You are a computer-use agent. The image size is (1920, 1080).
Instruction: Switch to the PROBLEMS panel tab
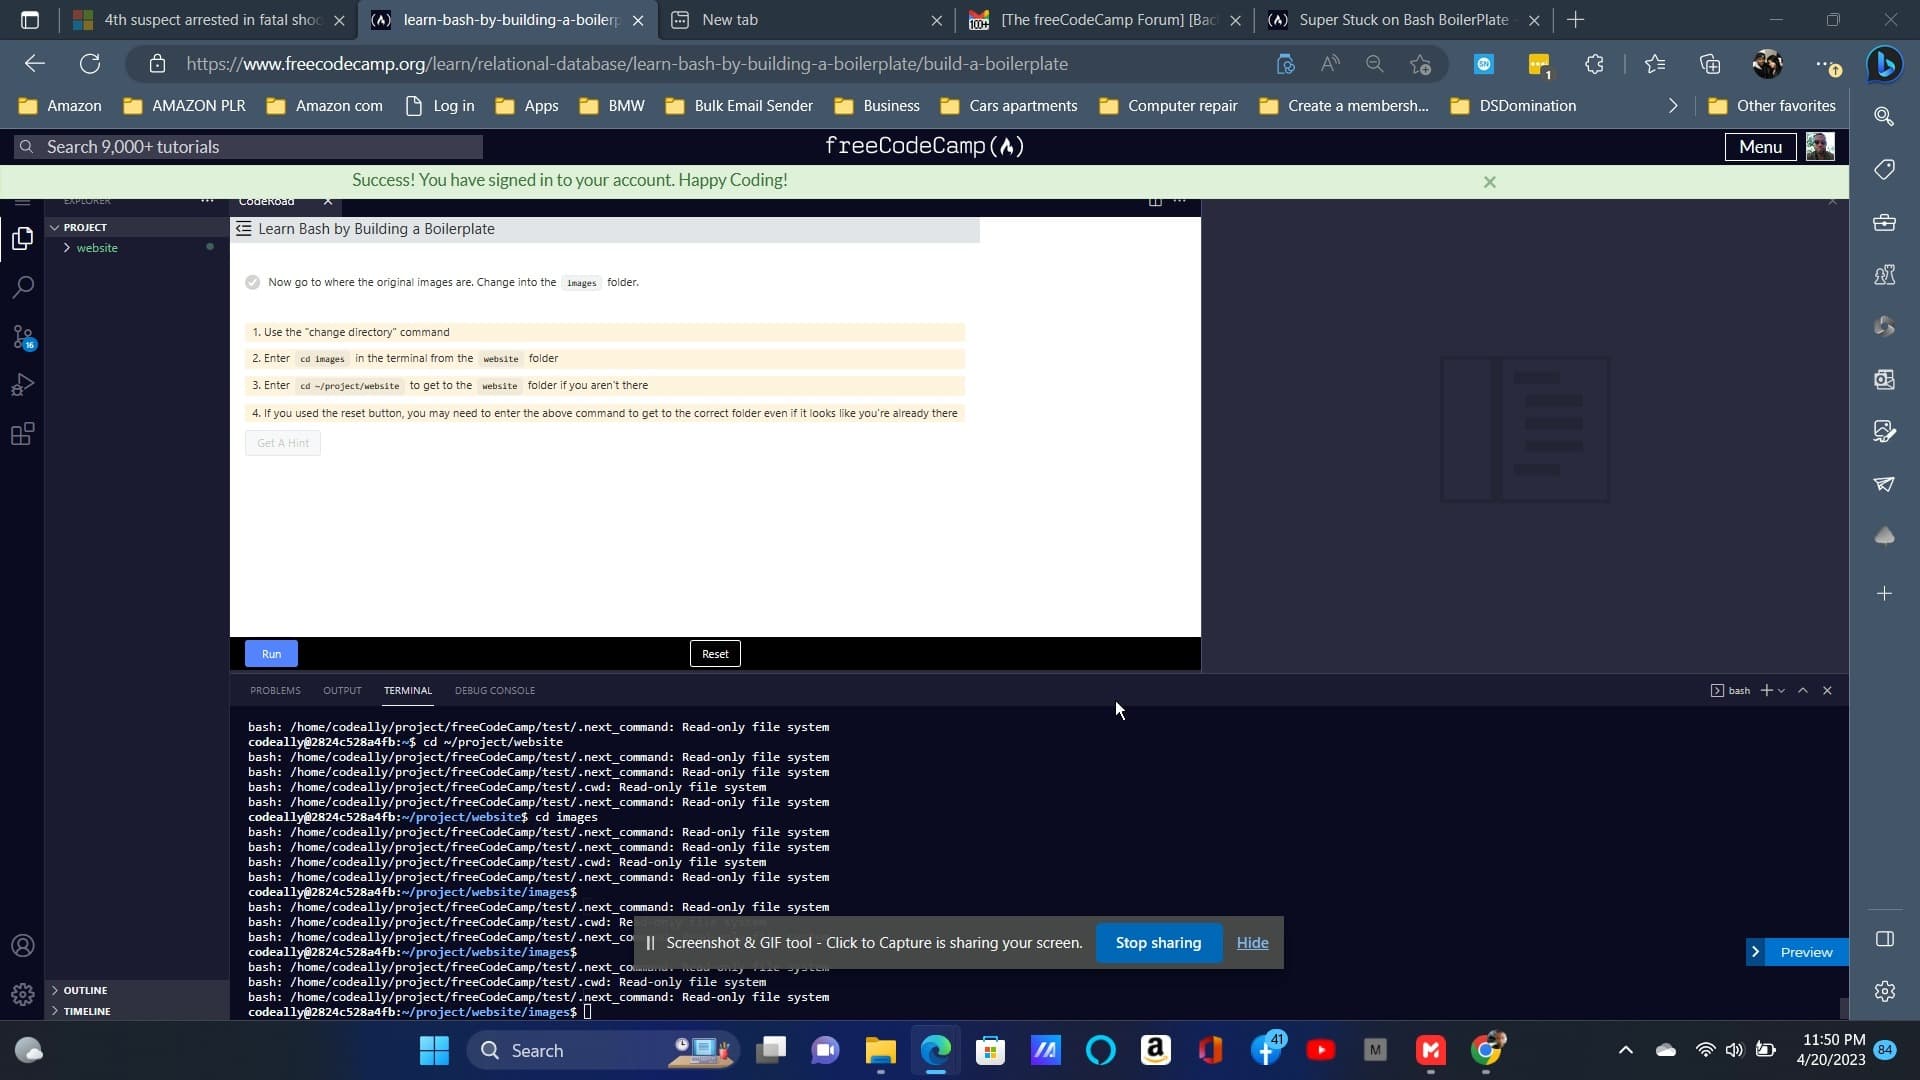(275, 691)
